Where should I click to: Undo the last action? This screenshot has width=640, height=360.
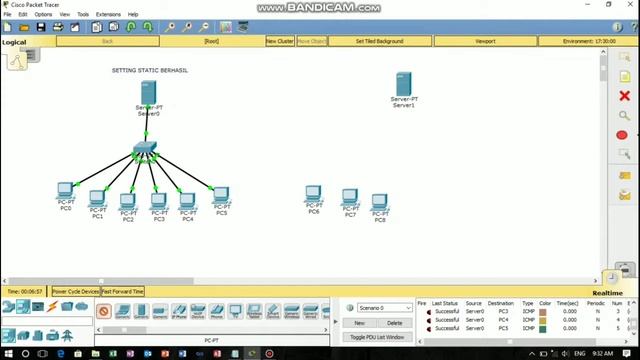coord(131,27)
